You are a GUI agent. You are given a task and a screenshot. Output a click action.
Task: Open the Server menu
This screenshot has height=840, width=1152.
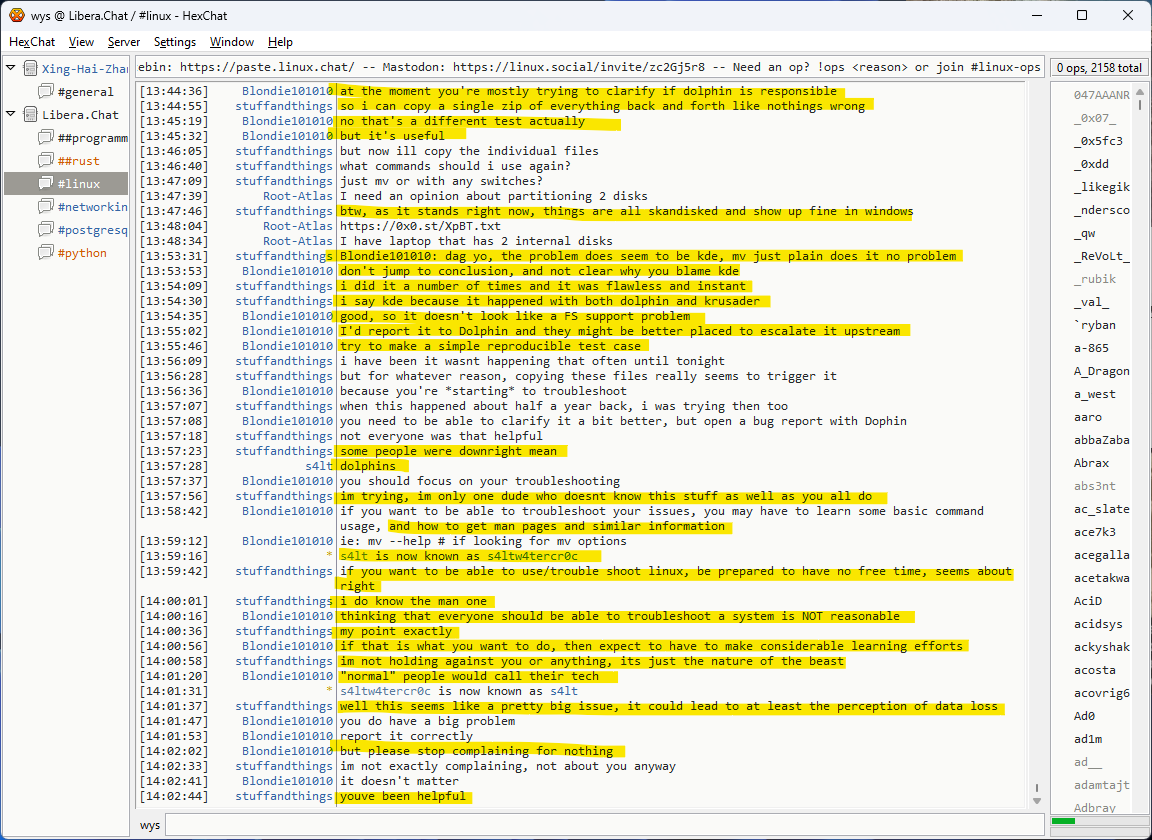[x=124, y=42]
